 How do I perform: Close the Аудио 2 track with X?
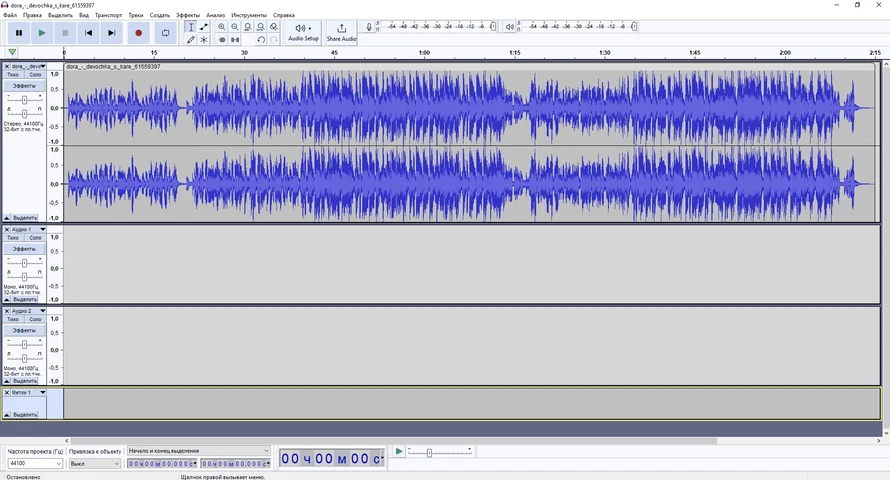tap(7, 311)
